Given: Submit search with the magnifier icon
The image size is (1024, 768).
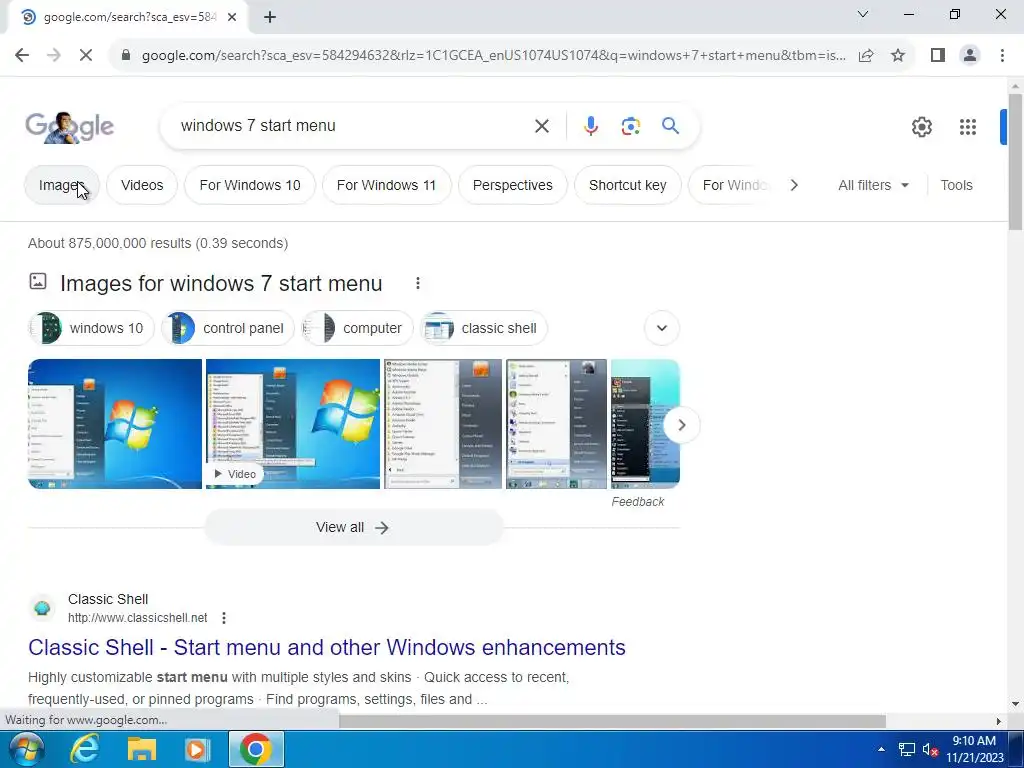Looking at the screenshot, I should [x=671, y=125].
